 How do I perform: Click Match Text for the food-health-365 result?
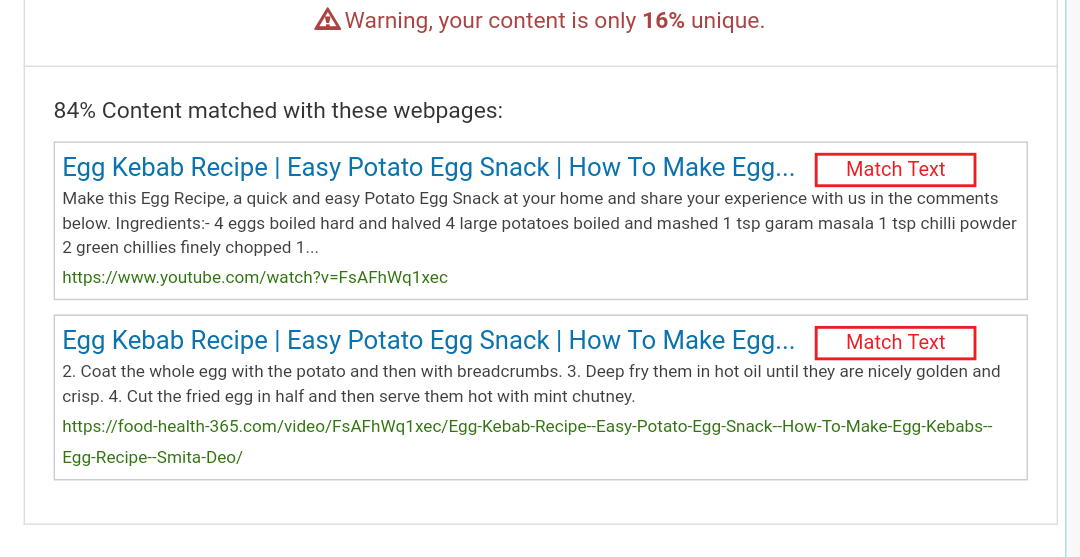(x=895, y=342)
